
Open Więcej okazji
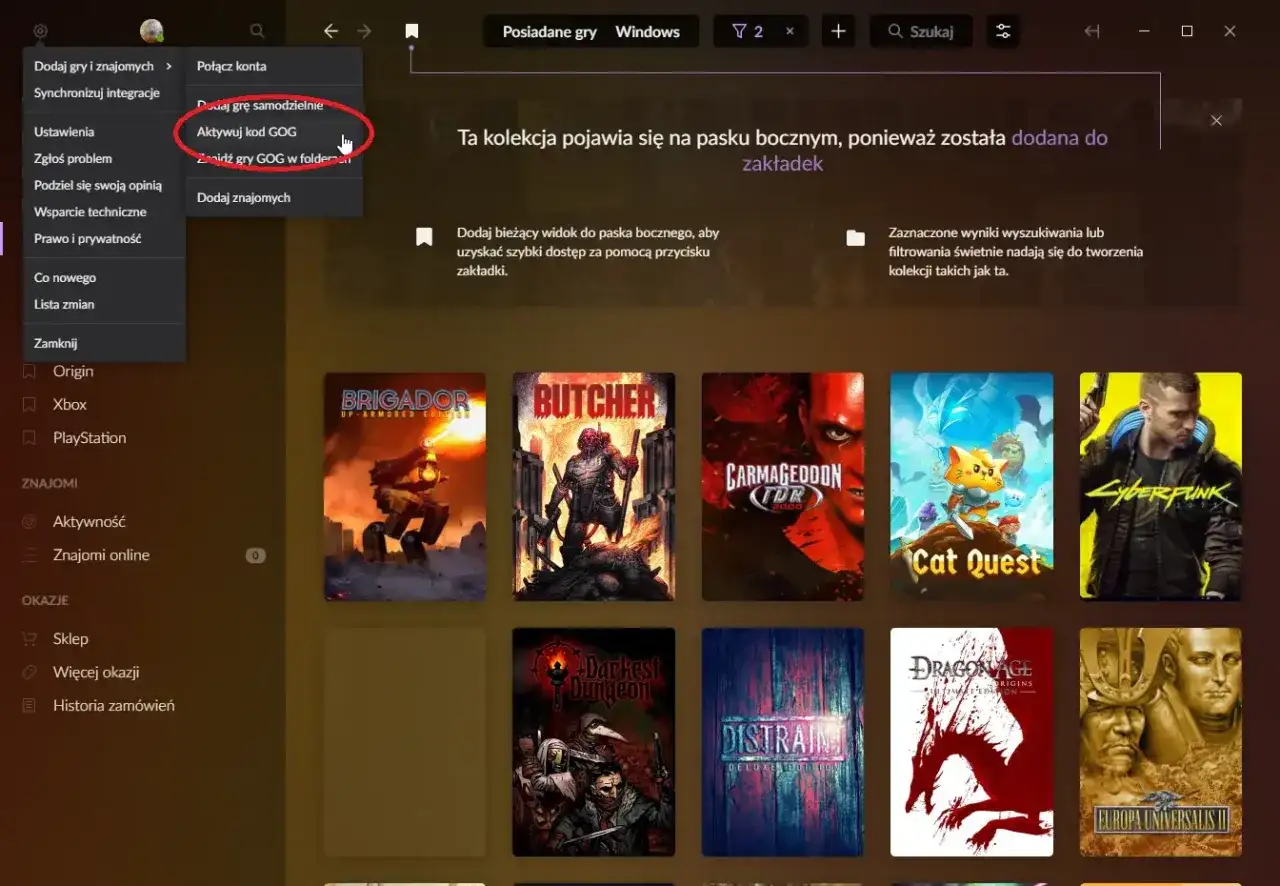(96, 672)
